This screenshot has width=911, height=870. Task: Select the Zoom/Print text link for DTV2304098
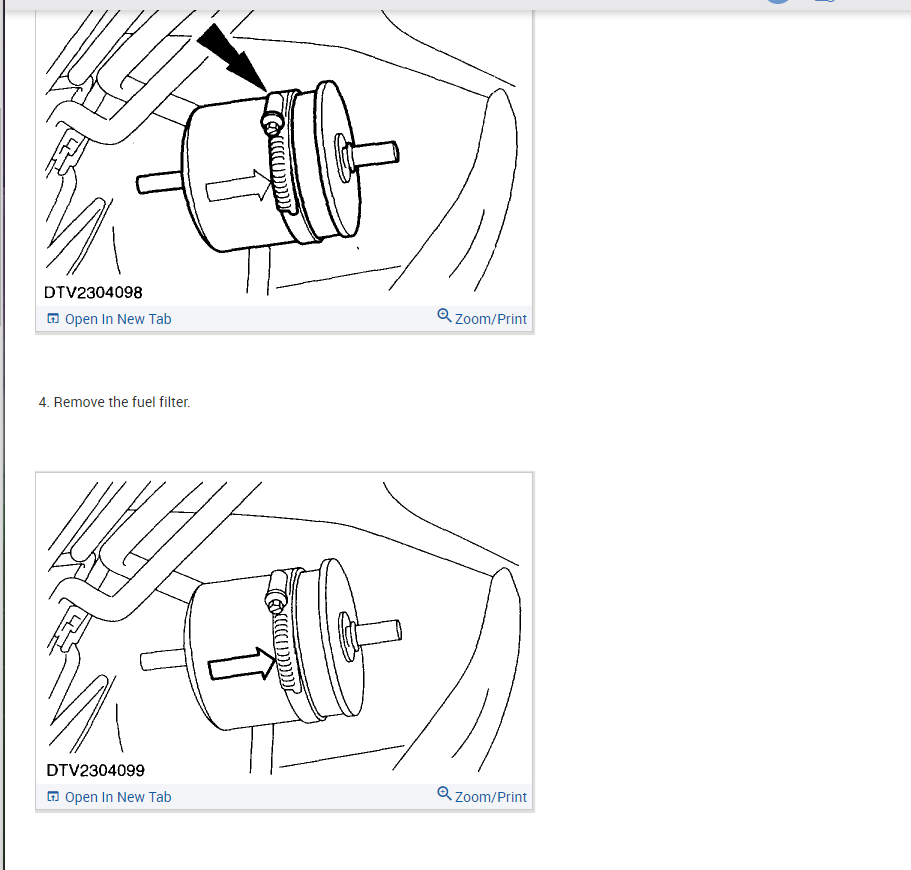click(491, 319)
